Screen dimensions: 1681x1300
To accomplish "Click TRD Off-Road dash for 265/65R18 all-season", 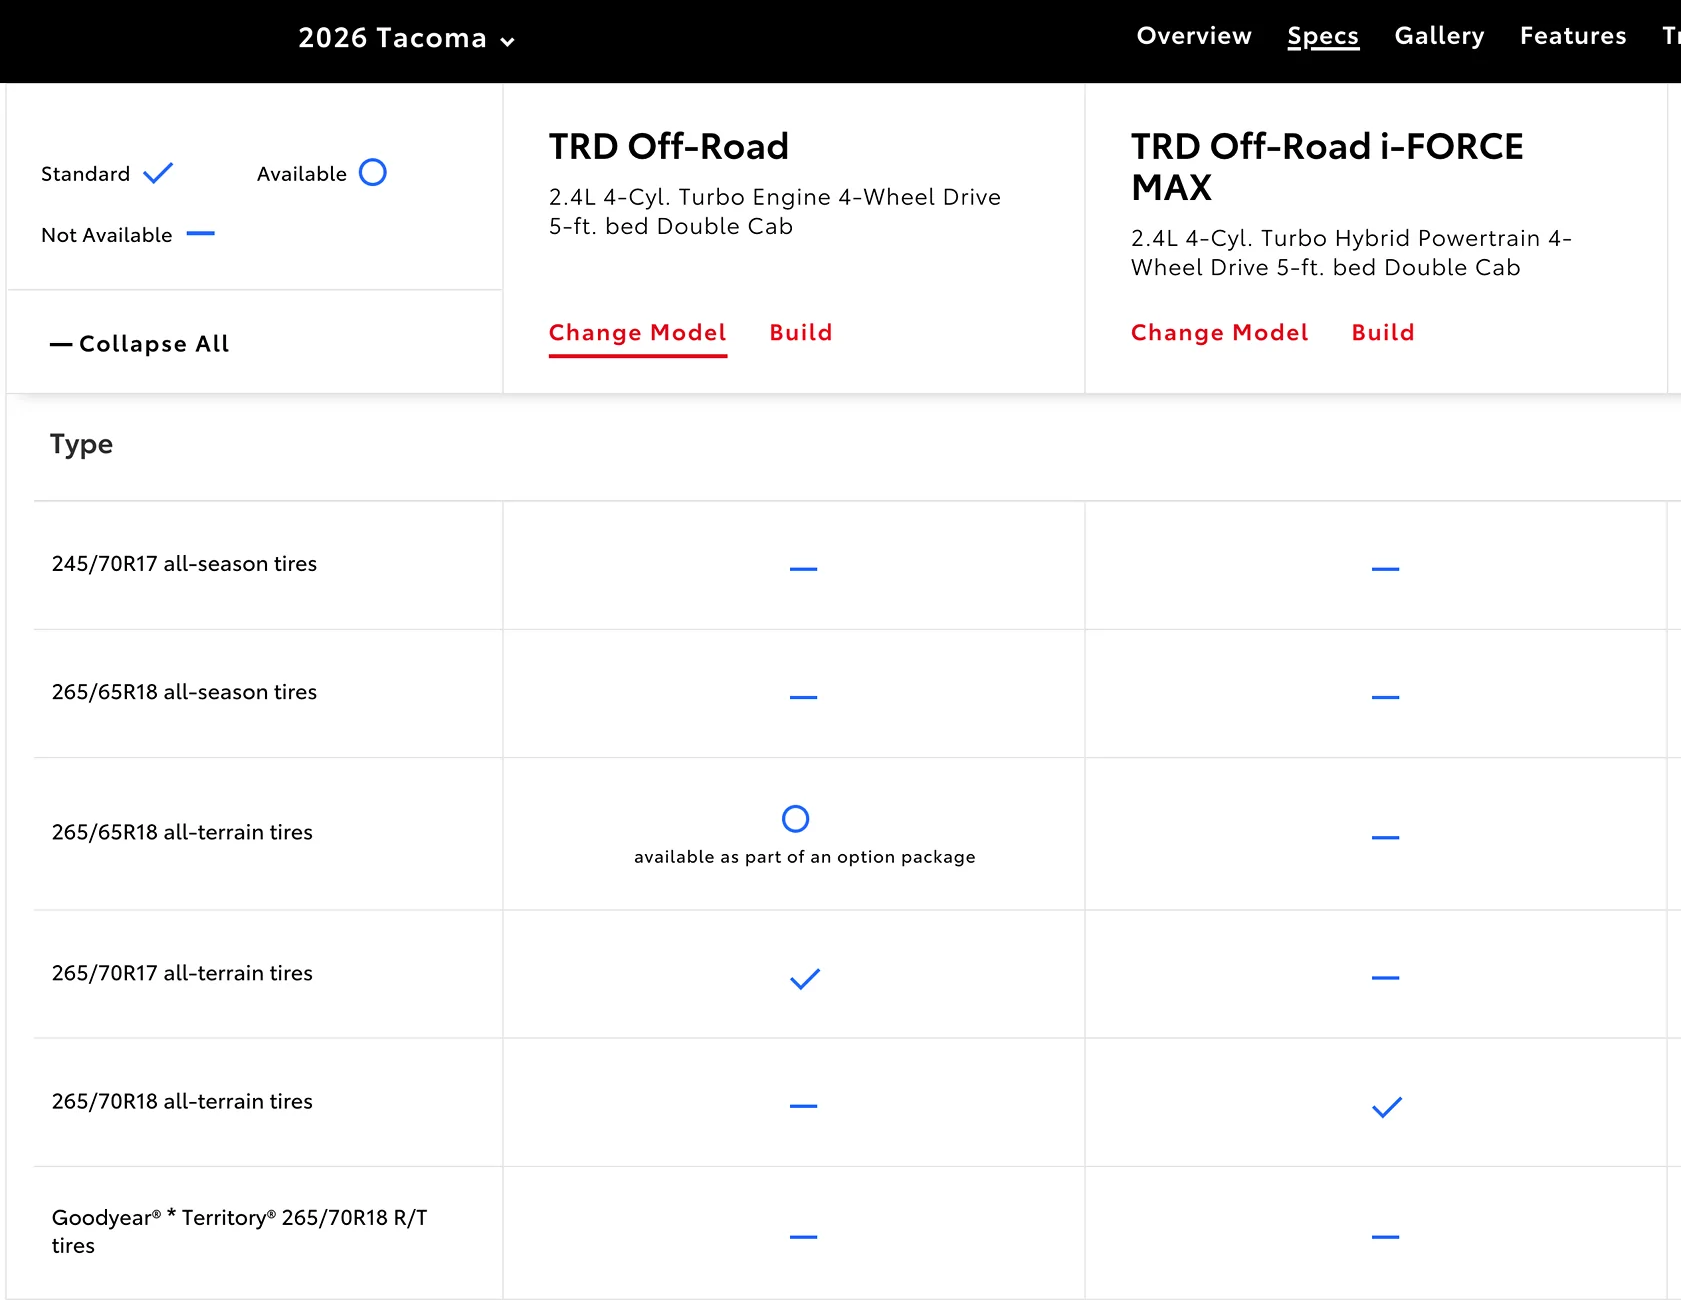I will 803,697.
